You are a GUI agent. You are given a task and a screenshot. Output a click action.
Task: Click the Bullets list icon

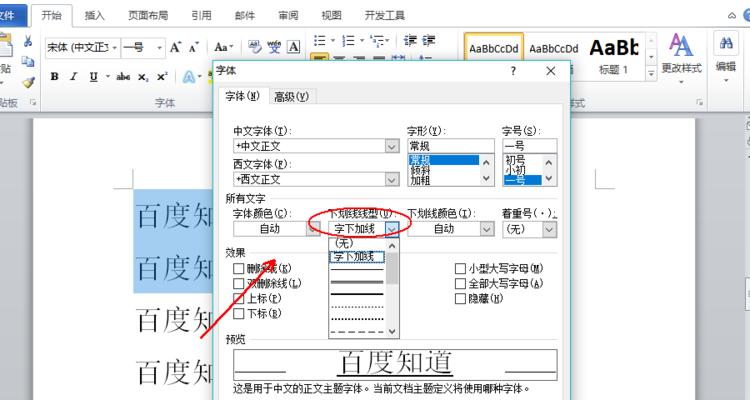click(320, 40)
